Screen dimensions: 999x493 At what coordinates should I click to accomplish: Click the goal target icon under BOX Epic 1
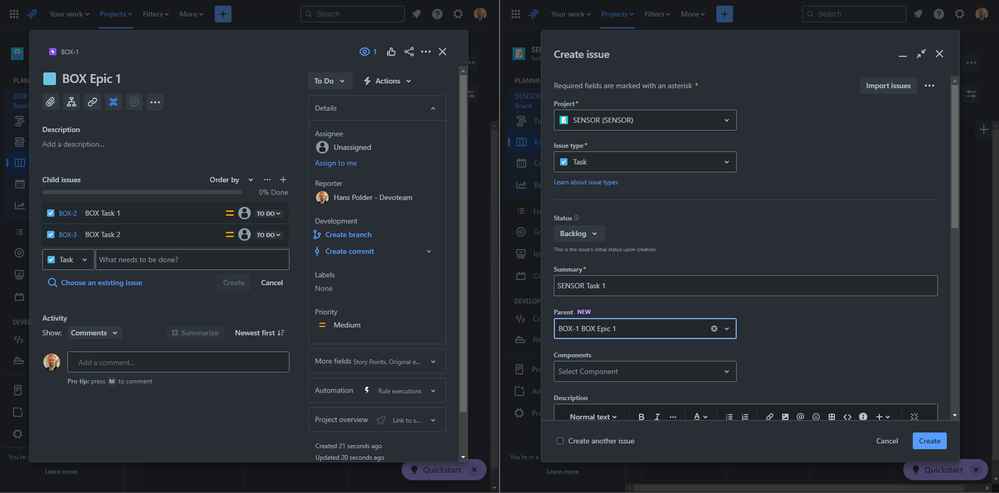(x=134, y=102)
